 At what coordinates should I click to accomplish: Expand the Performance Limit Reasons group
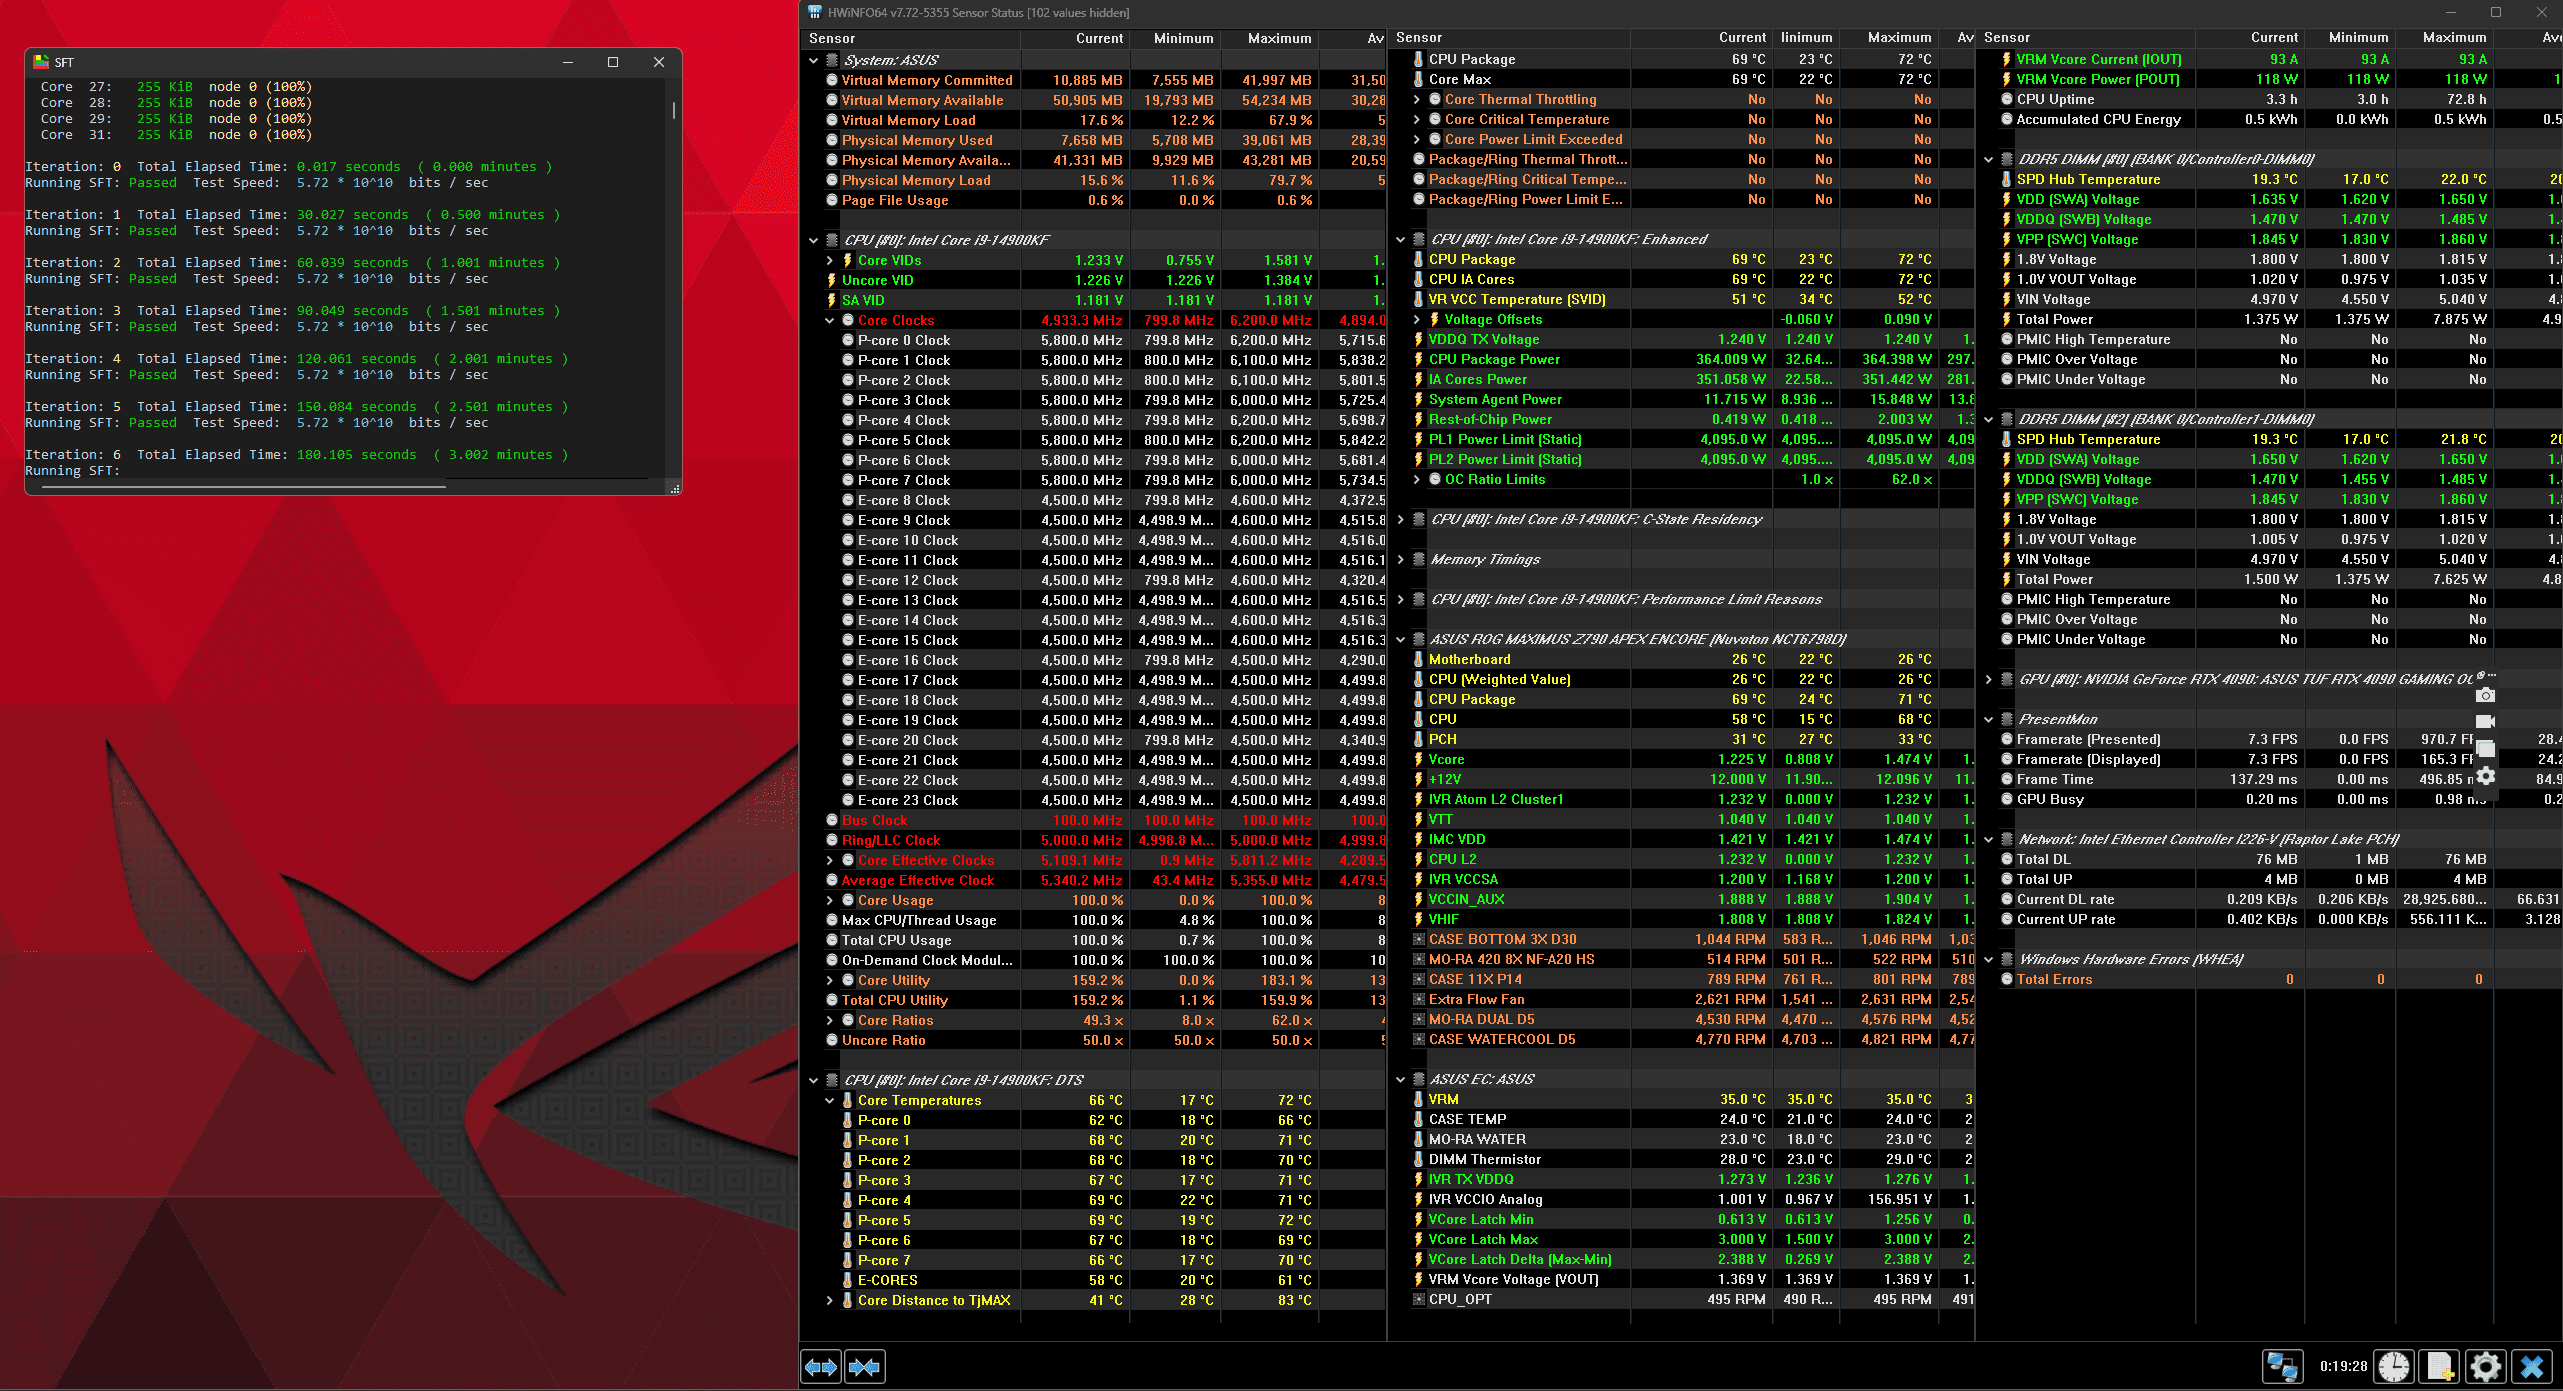[1401, 599]
